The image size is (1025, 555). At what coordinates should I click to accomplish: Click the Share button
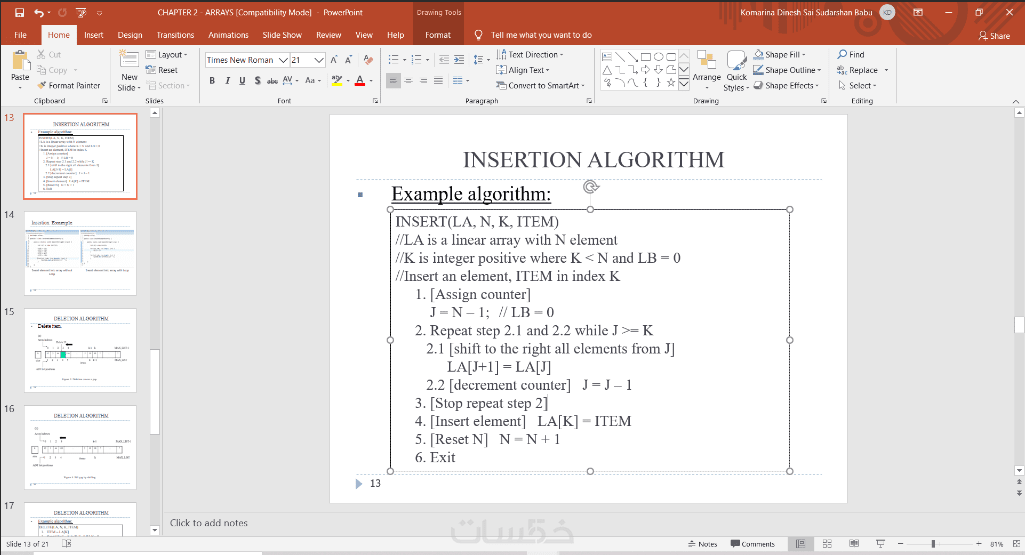(994, 35)
